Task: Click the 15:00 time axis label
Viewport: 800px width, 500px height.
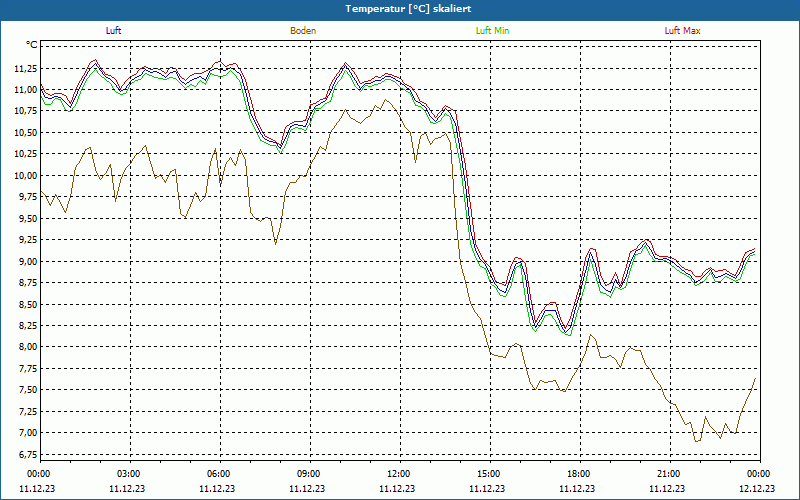Action: click(x=490, y=474)
